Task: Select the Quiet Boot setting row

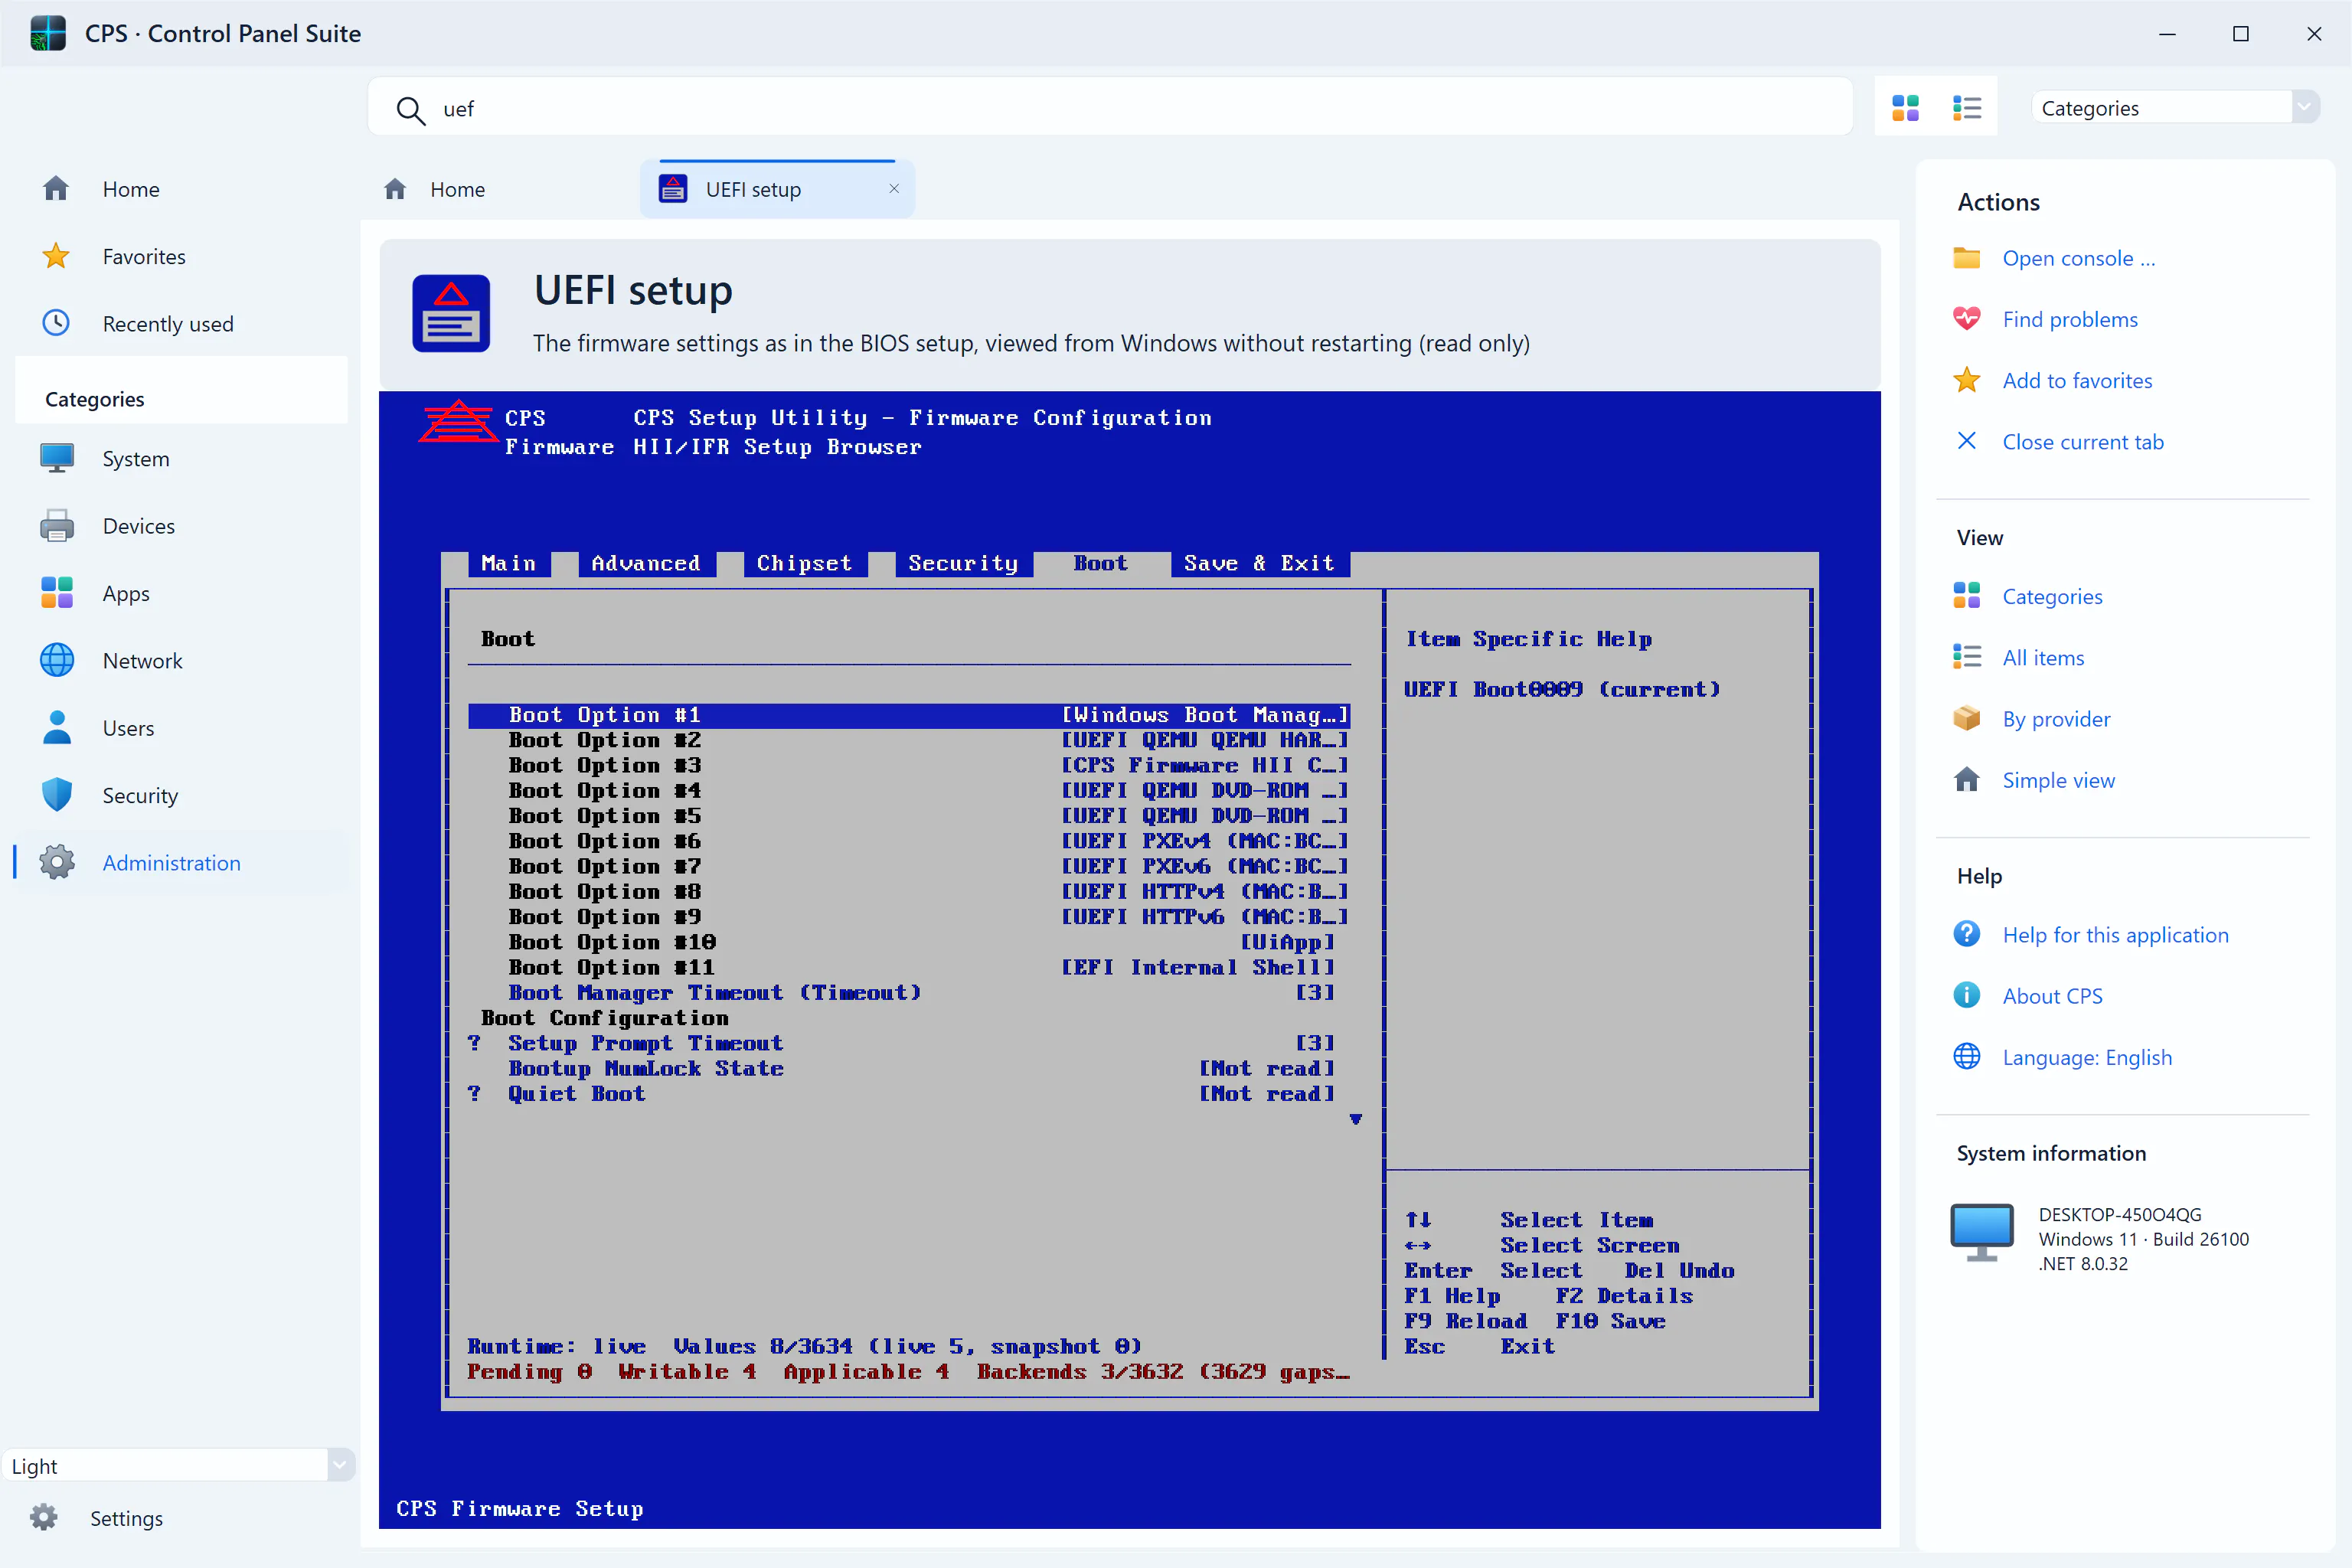Action: pyautogui.click(x=909, y=1094)
